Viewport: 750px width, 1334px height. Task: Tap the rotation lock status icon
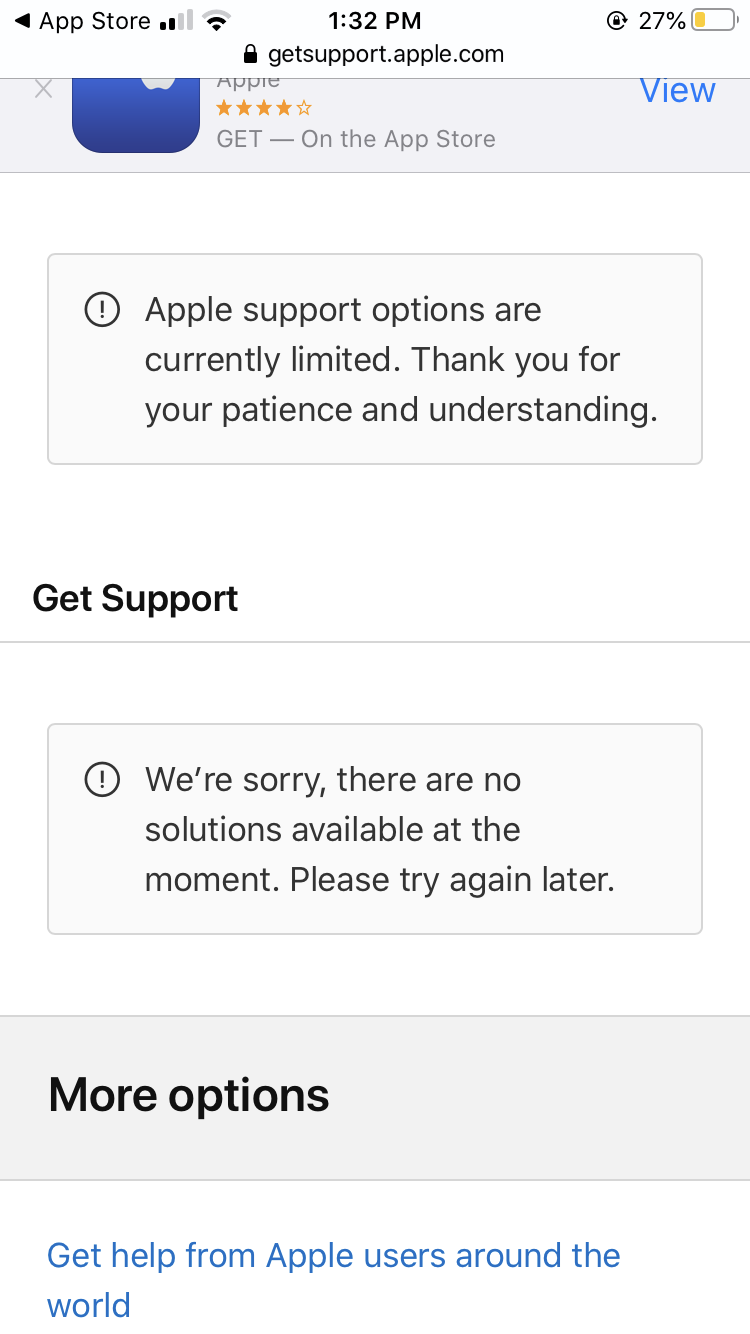[616, 21]
